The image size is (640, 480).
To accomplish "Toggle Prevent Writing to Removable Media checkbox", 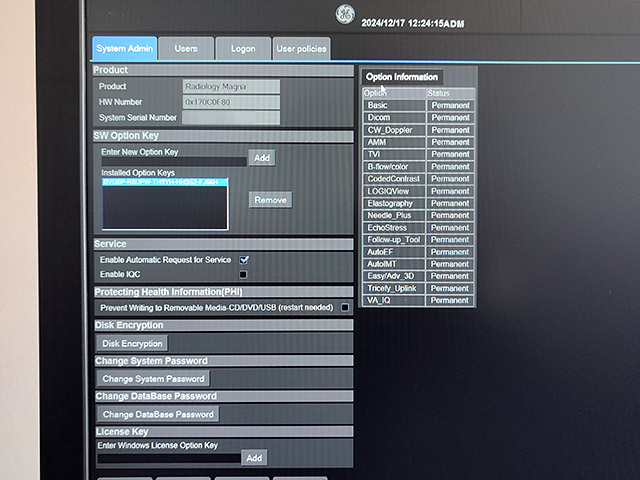I will 345,307.
